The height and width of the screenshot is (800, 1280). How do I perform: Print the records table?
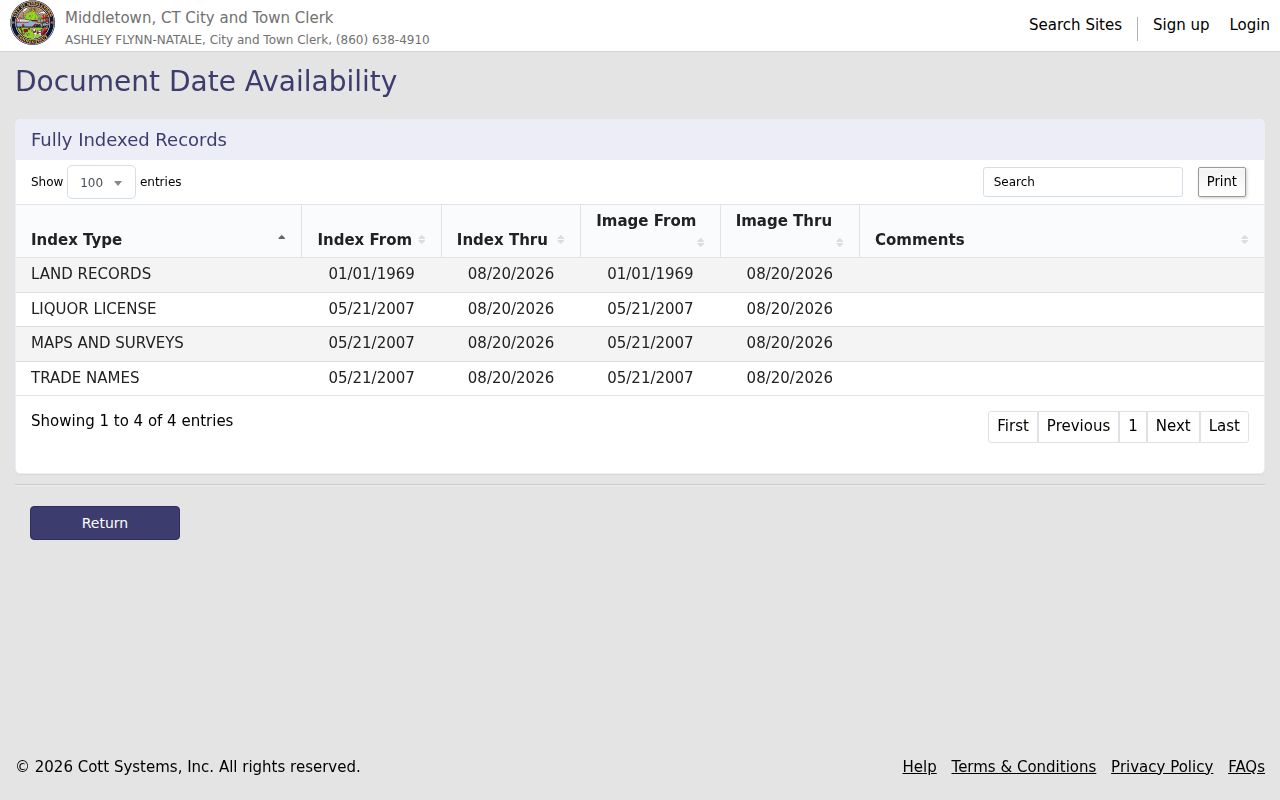(x=1222, y=182)
